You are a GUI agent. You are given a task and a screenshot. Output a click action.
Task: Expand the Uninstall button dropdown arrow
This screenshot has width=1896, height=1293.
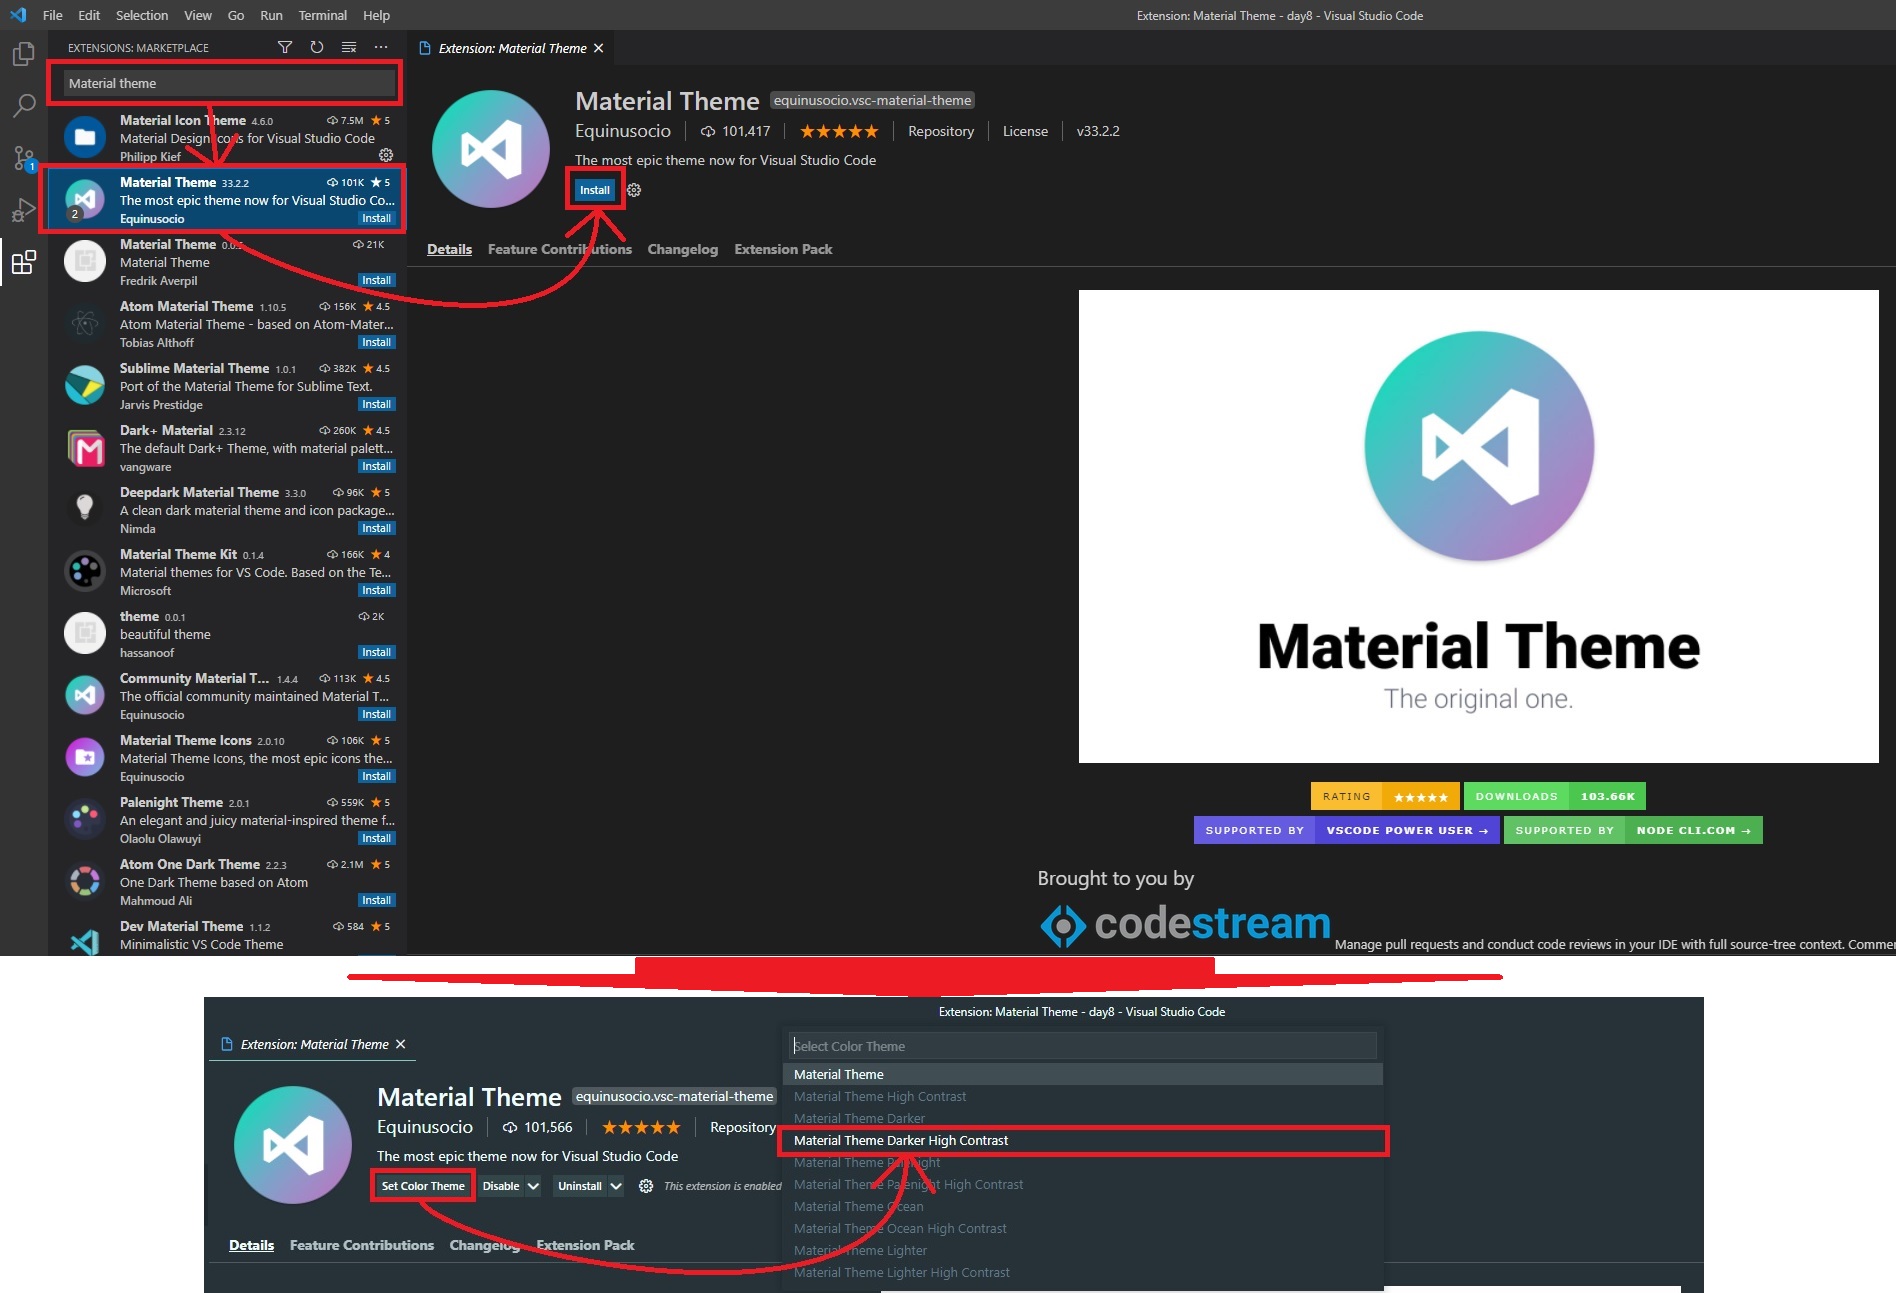(x=616, y=1186)
